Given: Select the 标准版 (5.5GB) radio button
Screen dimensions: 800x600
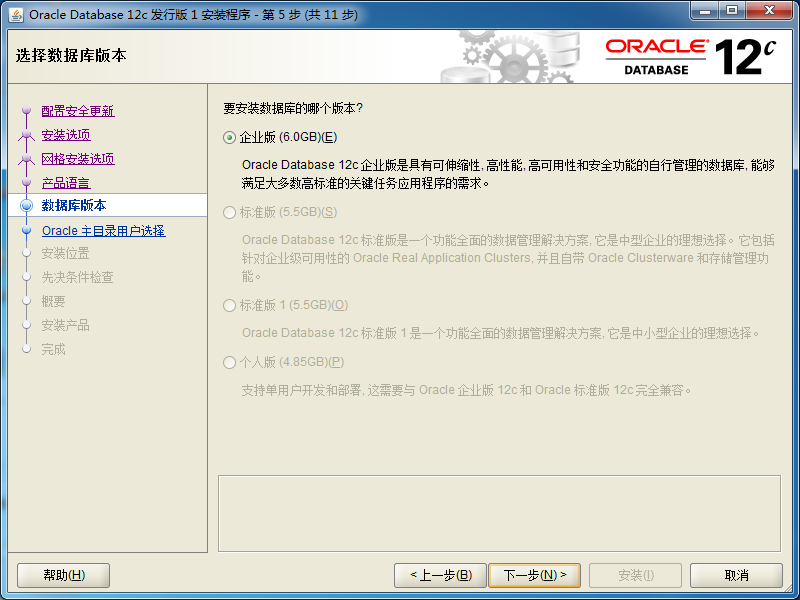Looking at the screenshot, I should tap(230, 212).
